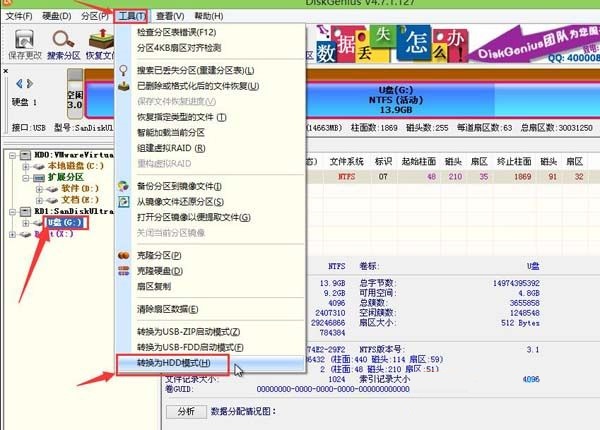The height and width of the screenshot is (430, 600).
Task: Collapse the HD0:VMwareVirtual tree node
Action: click(x=13, y=155)
